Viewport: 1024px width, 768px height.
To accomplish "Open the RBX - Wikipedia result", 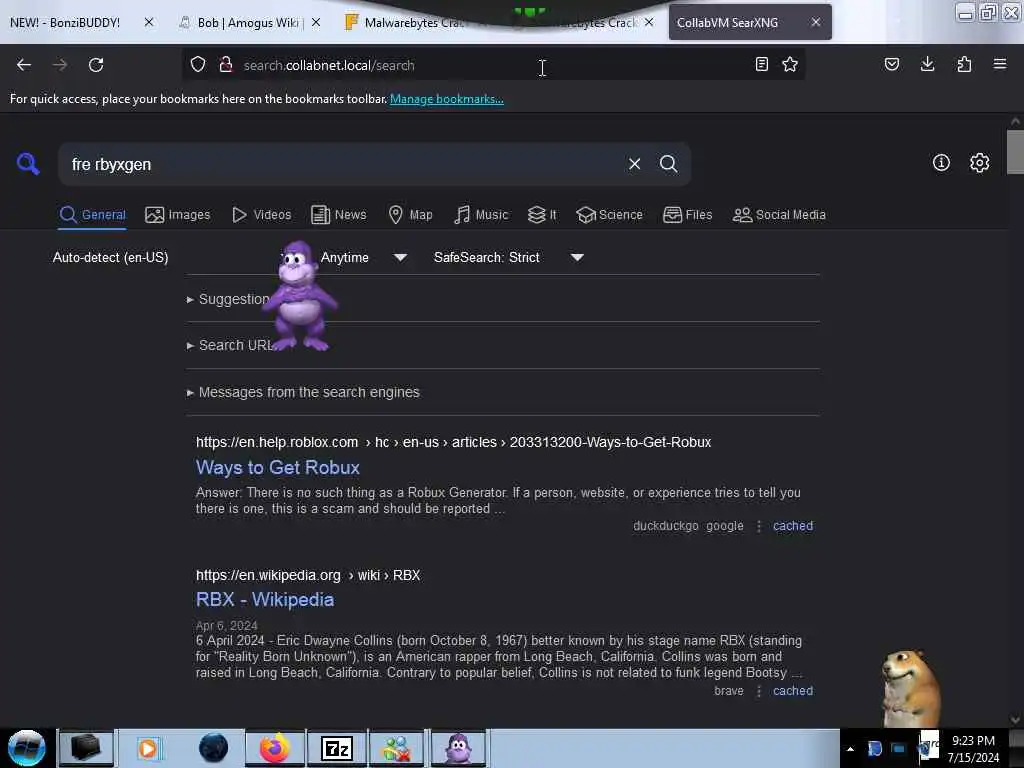I will pos(264,600).
